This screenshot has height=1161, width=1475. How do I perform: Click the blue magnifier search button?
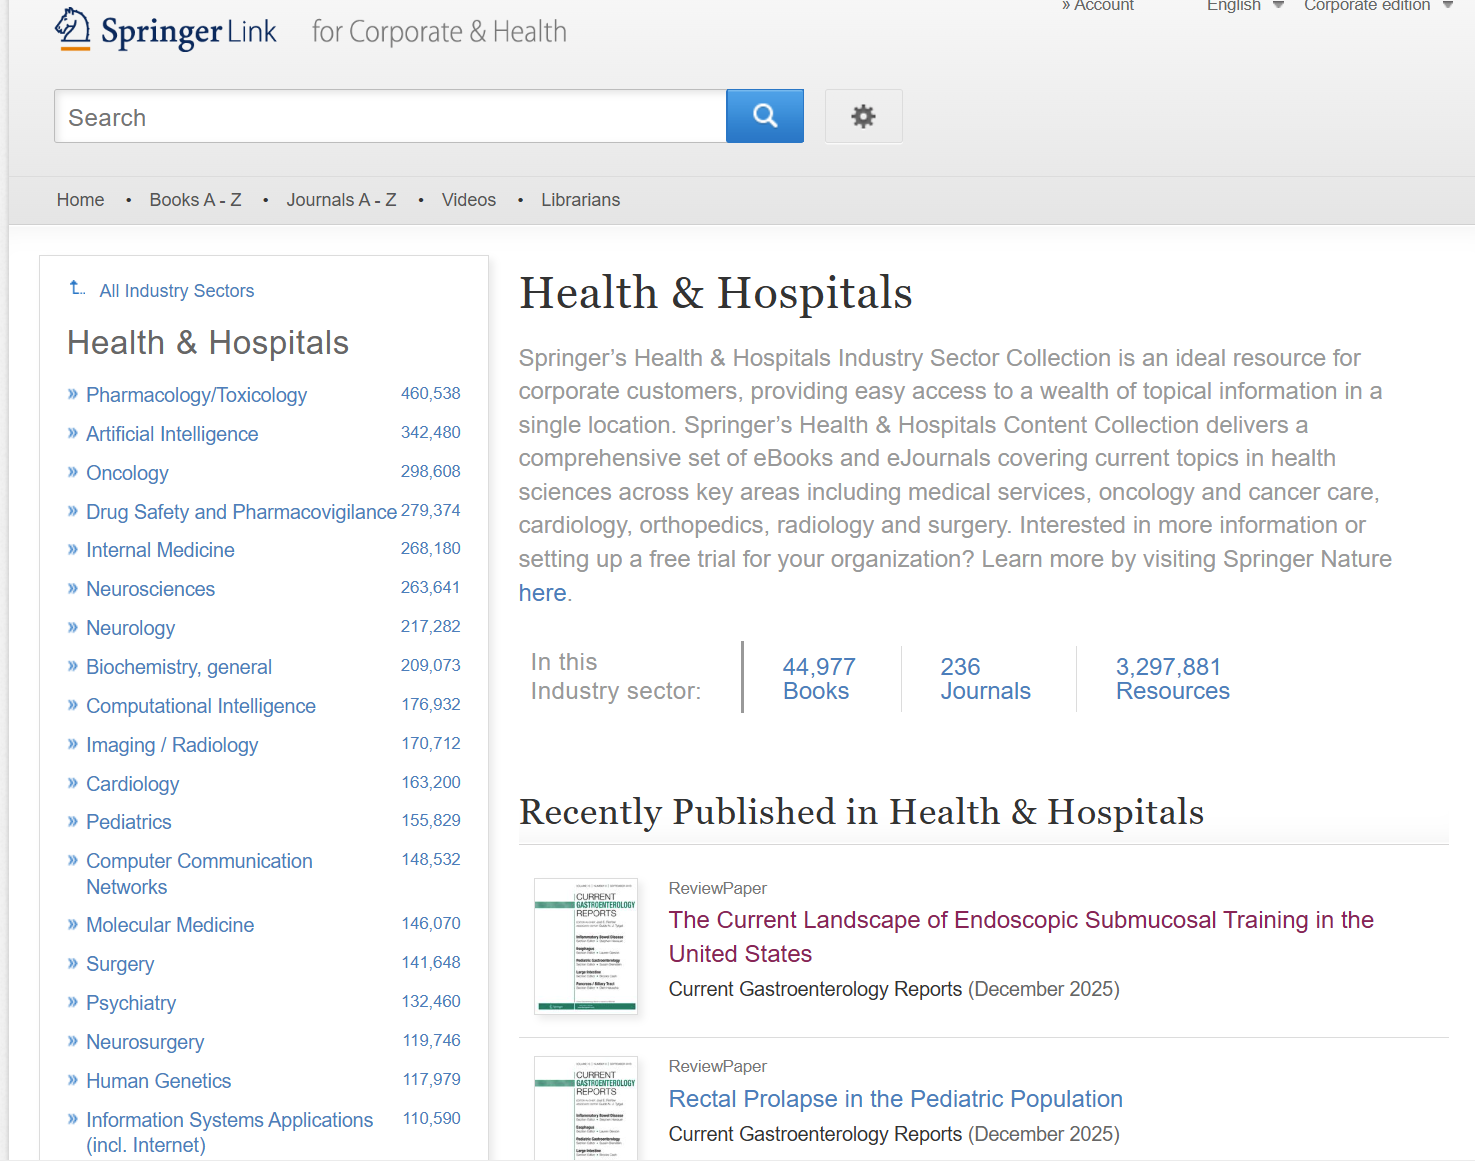[x=765, y=116]
